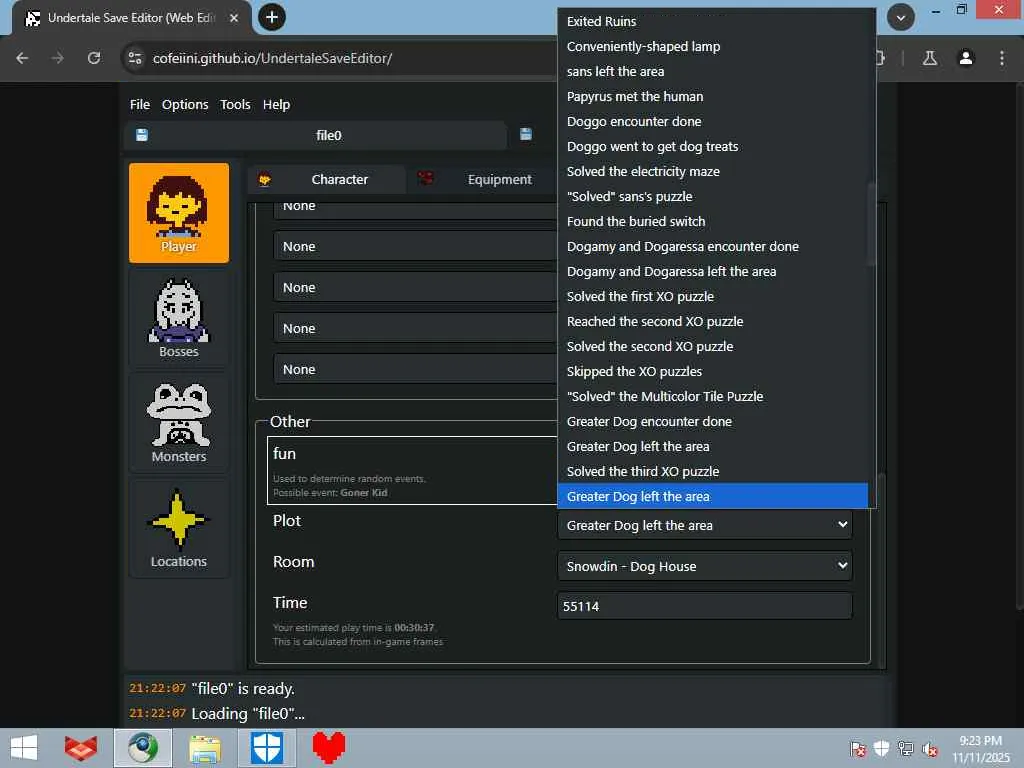This screenshot has width=1024, height=768.
Task: View site information icon in address bar
Action: point(135,58)
